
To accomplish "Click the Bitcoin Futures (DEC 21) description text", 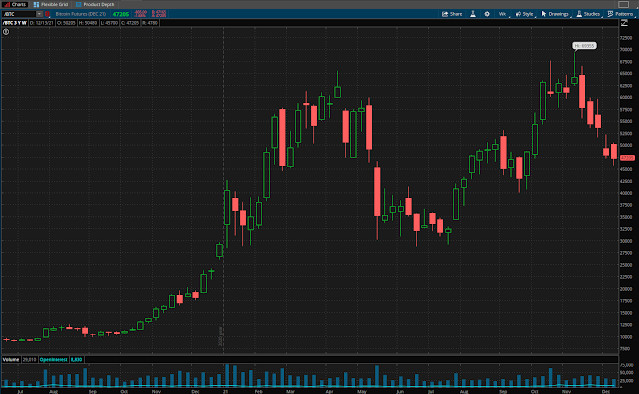I will [x=81, y=14].
